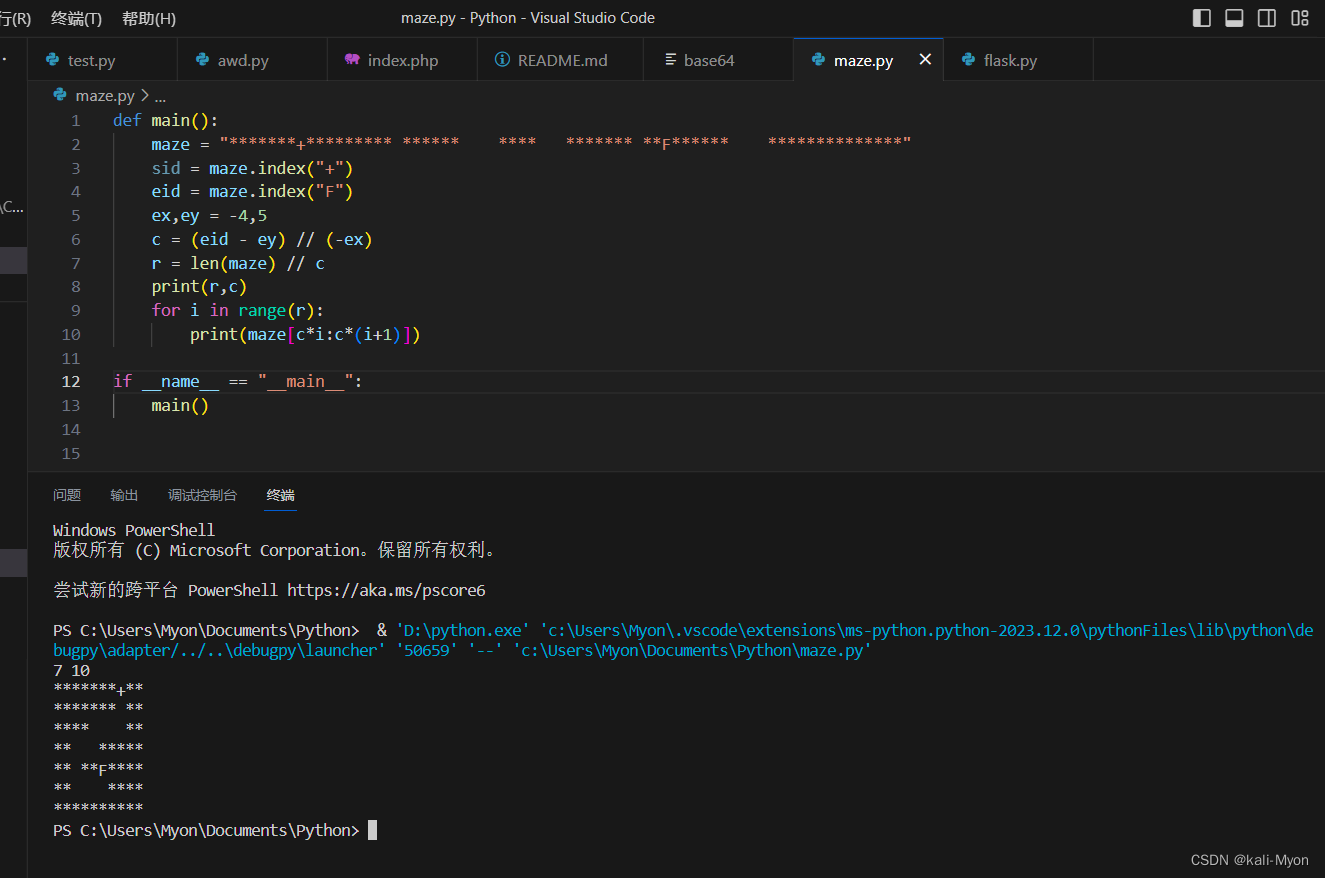Click PHP elephant icon on index.php tab
The width and height of the screenshot is (1325, 878).
point(352,60)
